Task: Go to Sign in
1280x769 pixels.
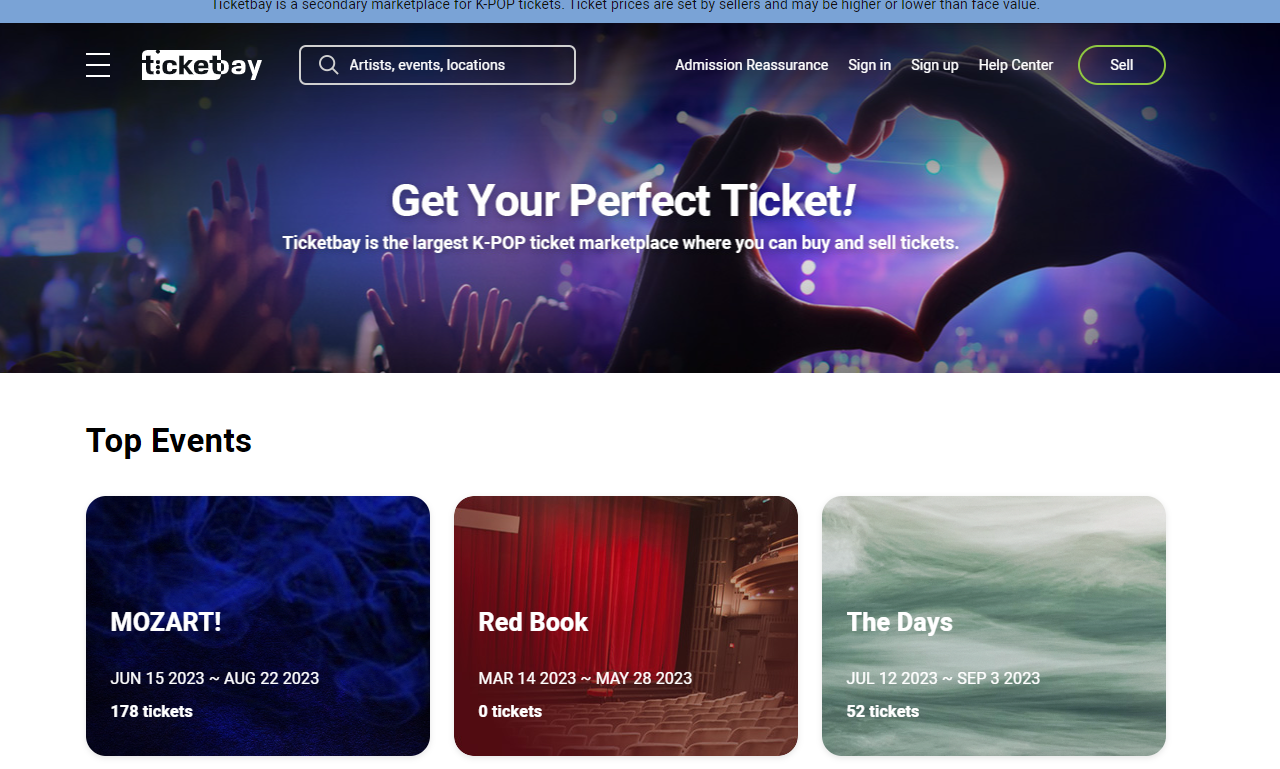Action: 869,65
